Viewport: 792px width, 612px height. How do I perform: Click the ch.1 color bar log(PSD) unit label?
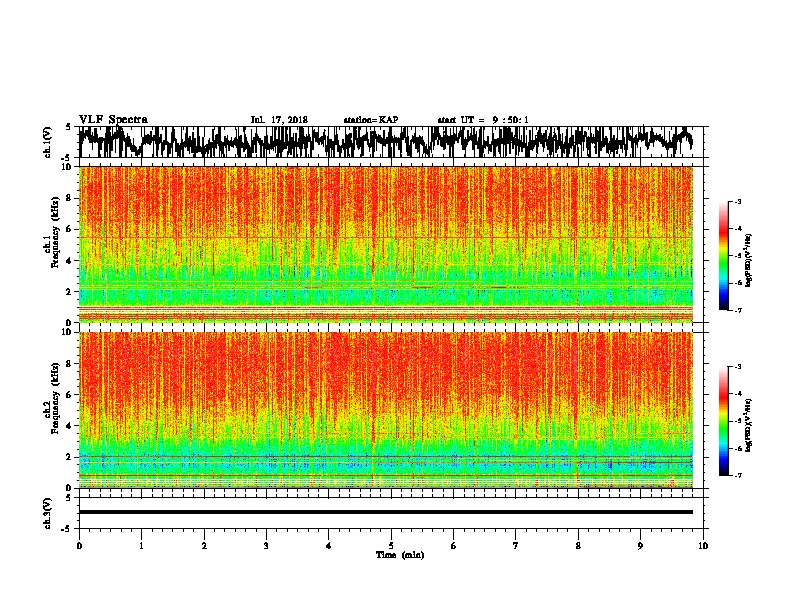749,261
